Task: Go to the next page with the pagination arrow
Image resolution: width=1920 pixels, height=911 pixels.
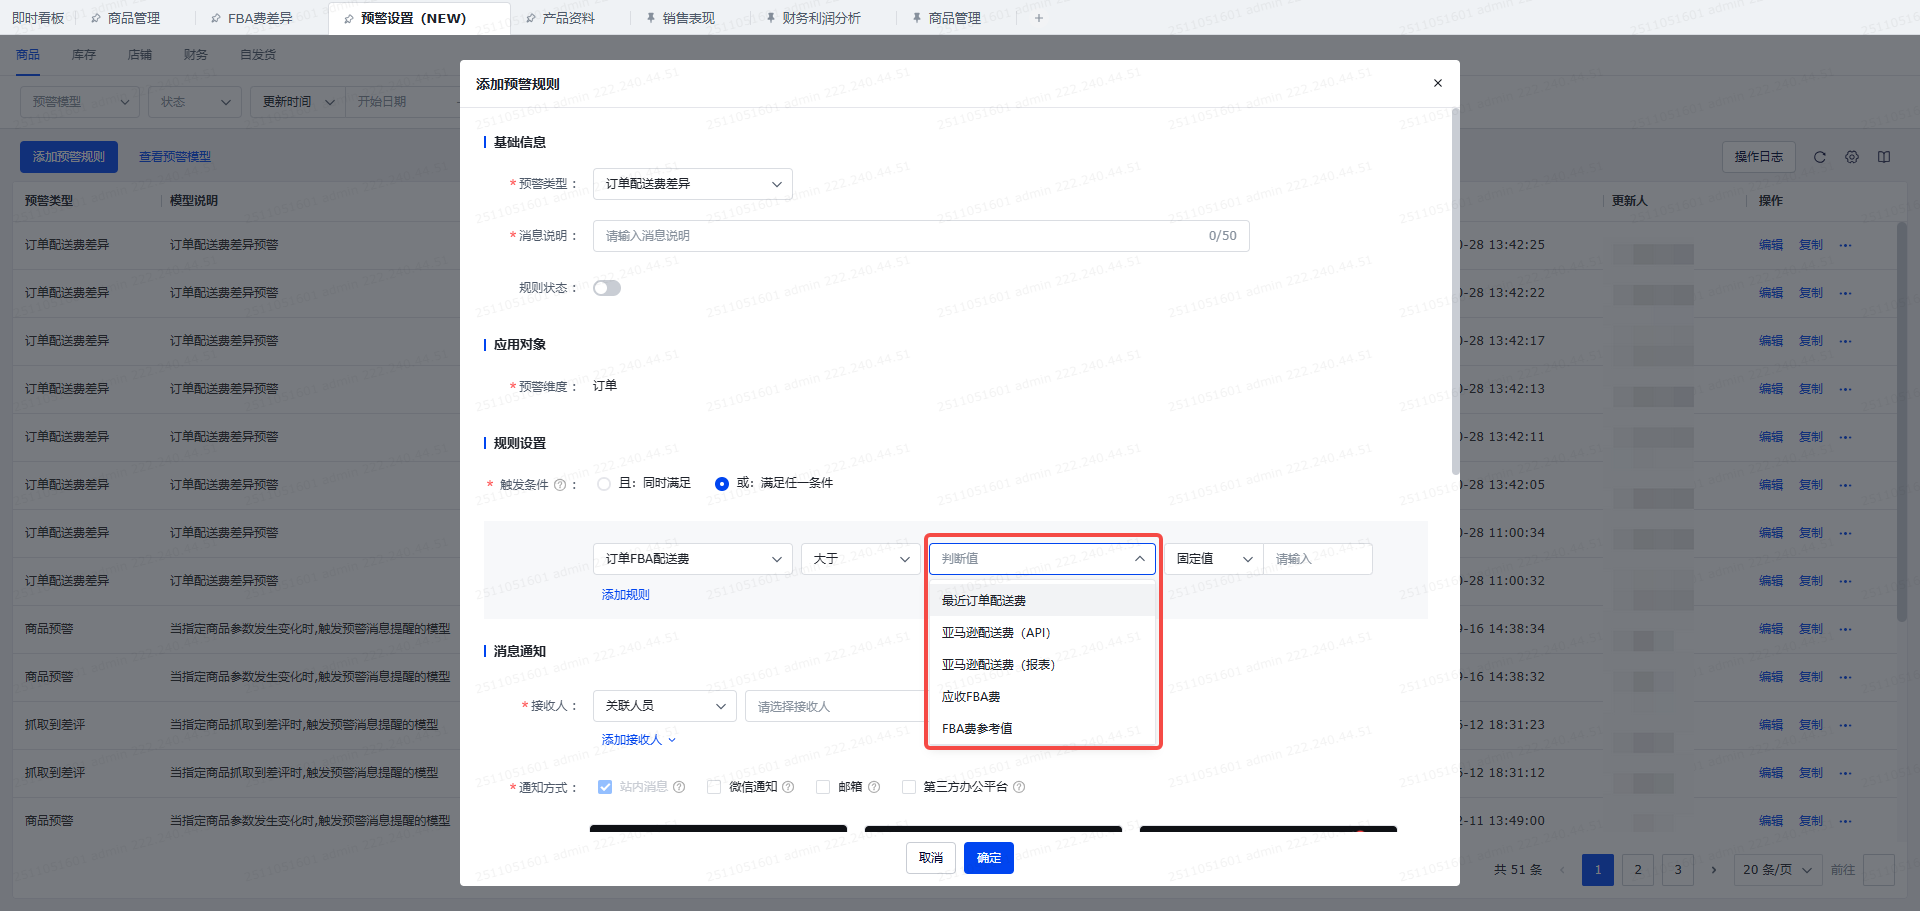Action: pos(1714,870)
